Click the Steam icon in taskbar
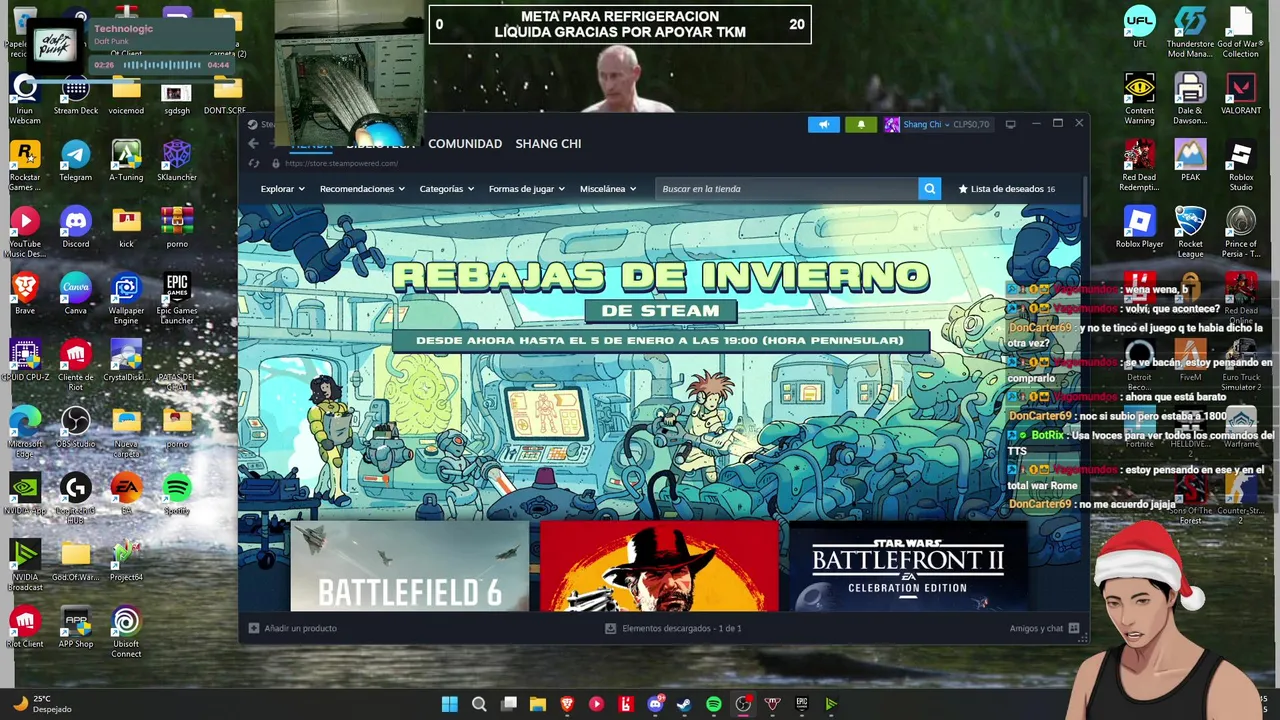The width and height of the screenshot is (1280, 720). [684, 704]
